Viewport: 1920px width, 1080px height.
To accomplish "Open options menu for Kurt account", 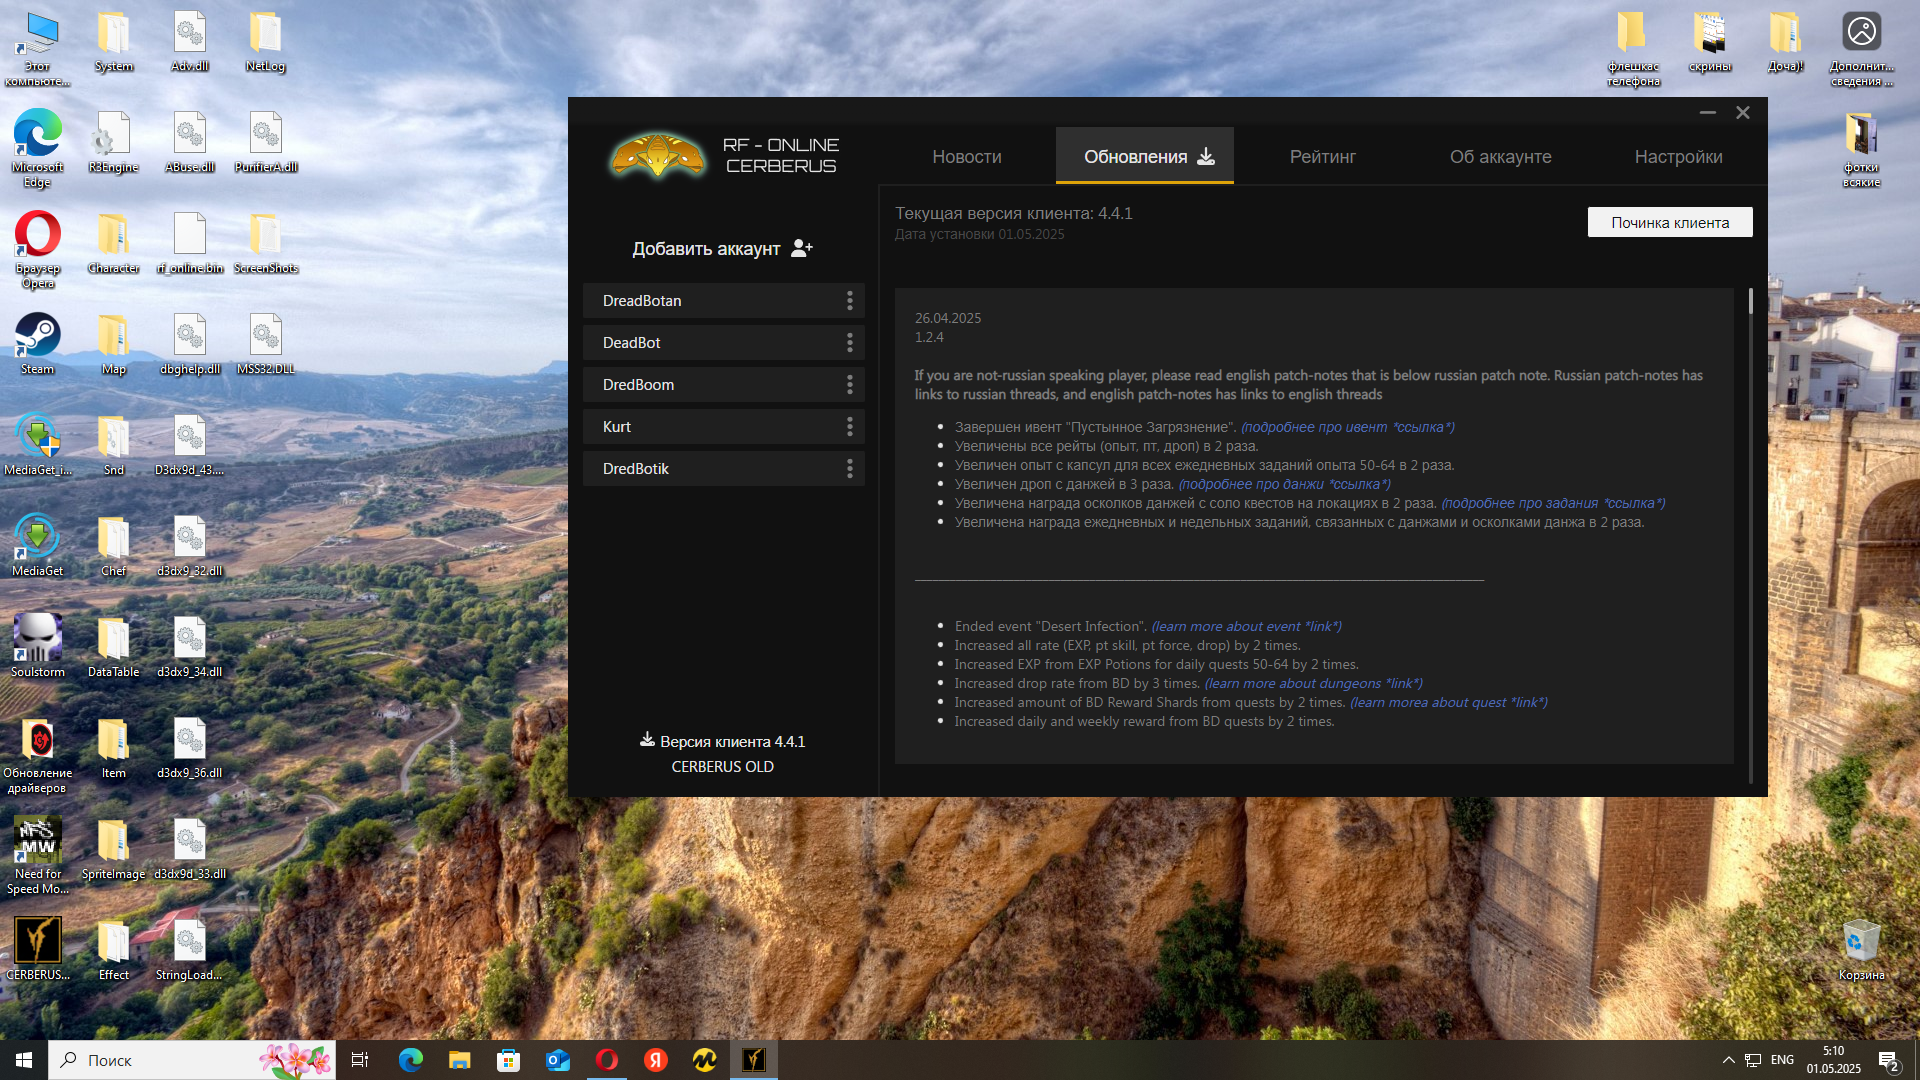I will coord(850,427).
